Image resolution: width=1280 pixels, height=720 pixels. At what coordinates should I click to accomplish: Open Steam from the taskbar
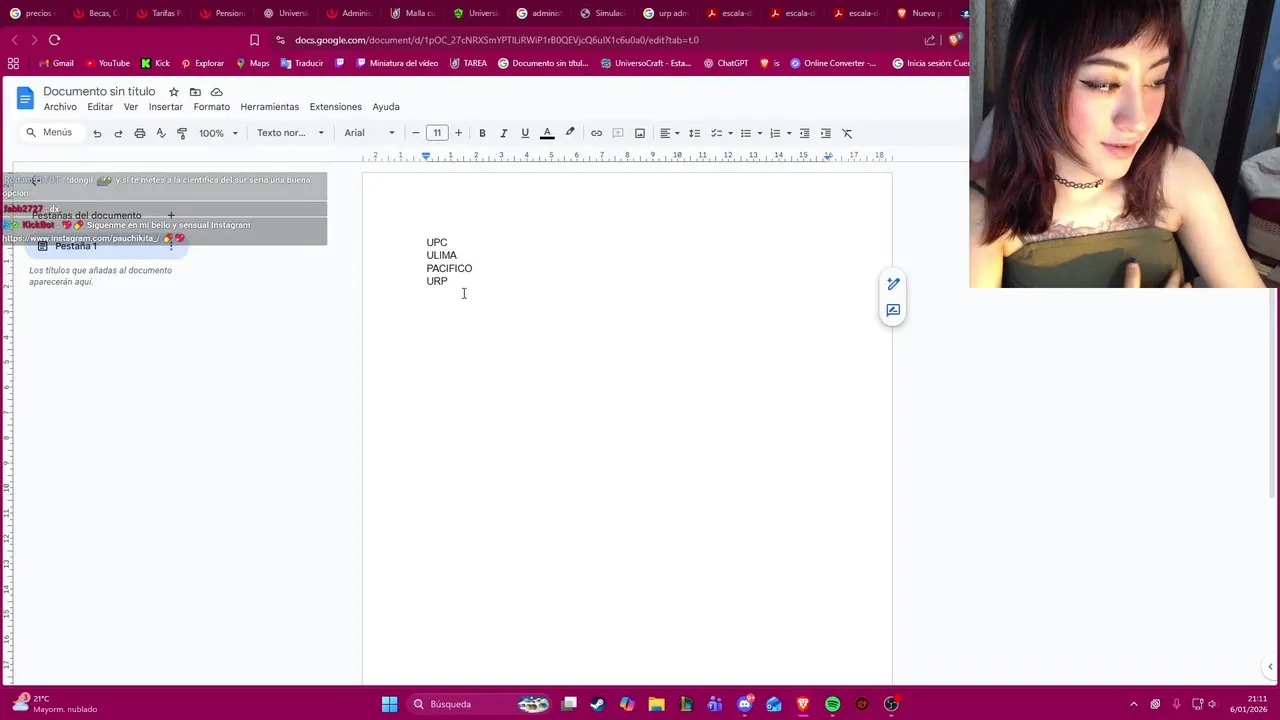pyautogui.click(x=597, y=704)
